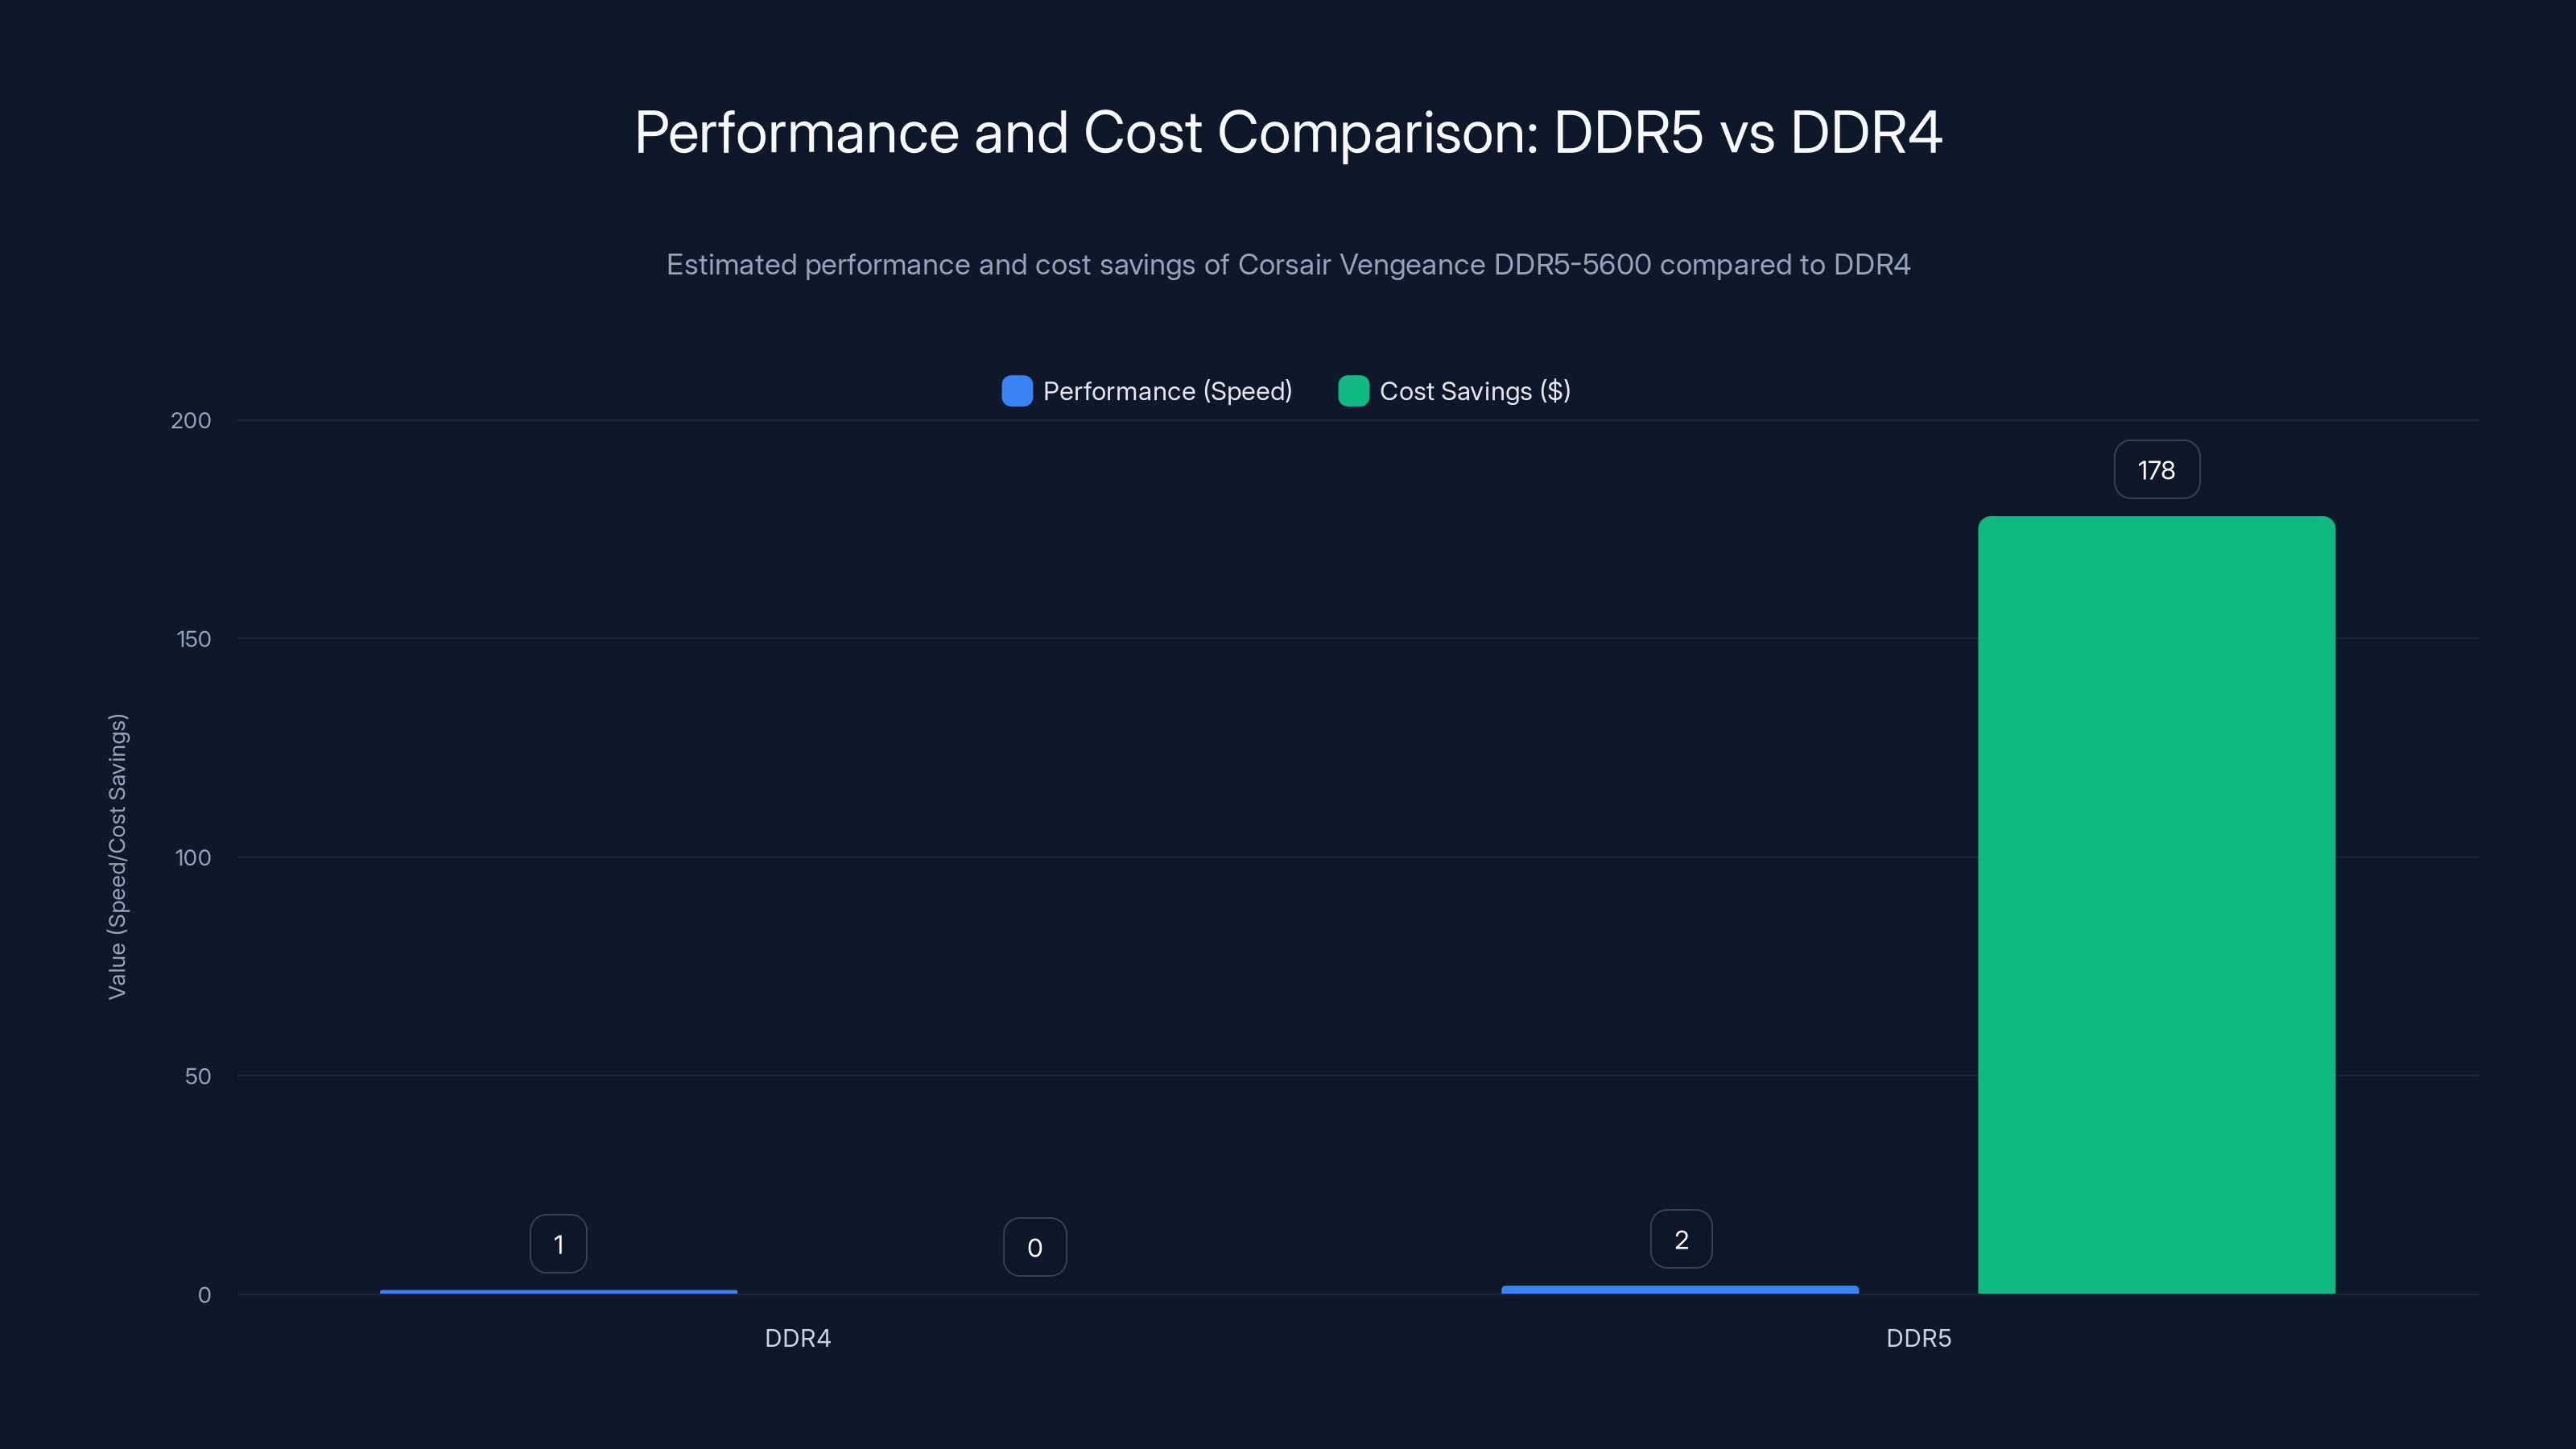Toggle the Performance (Speed) series visibility
Viewport: 2576px width, 1449px height.
1148,391
